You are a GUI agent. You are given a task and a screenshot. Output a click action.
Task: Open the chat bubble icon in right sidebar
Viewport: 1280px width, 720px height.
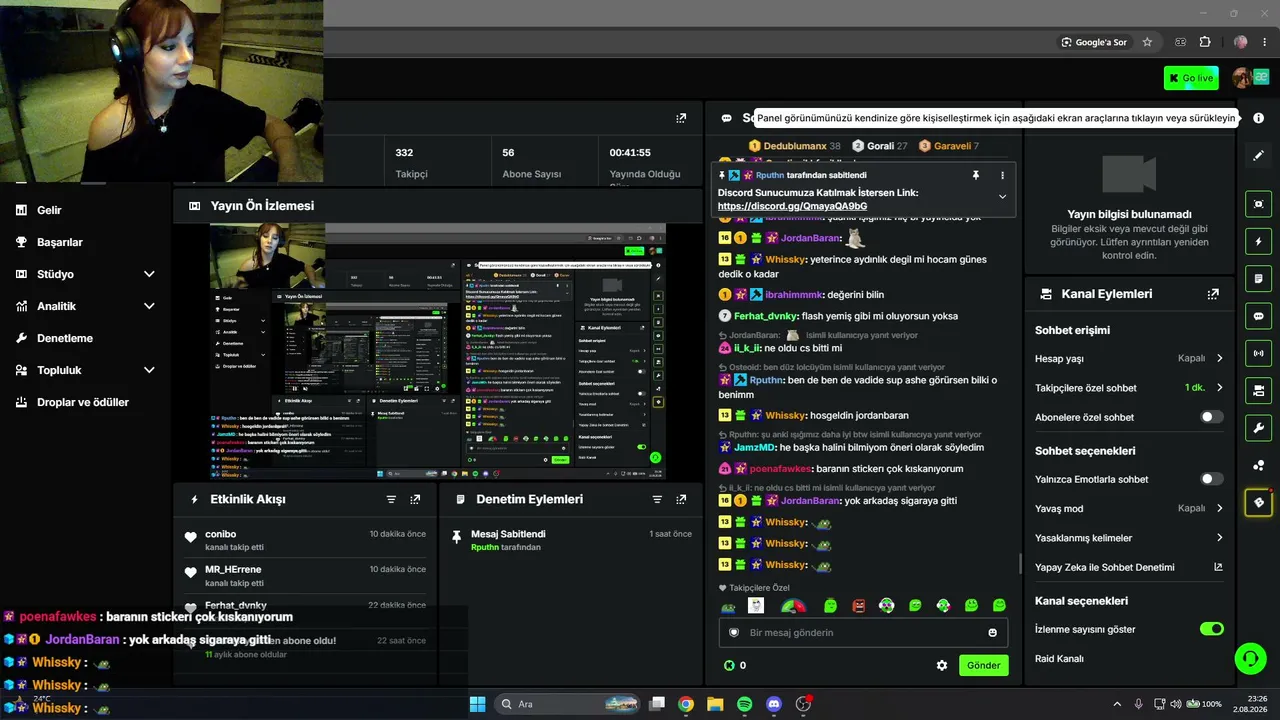(1258, 316)
